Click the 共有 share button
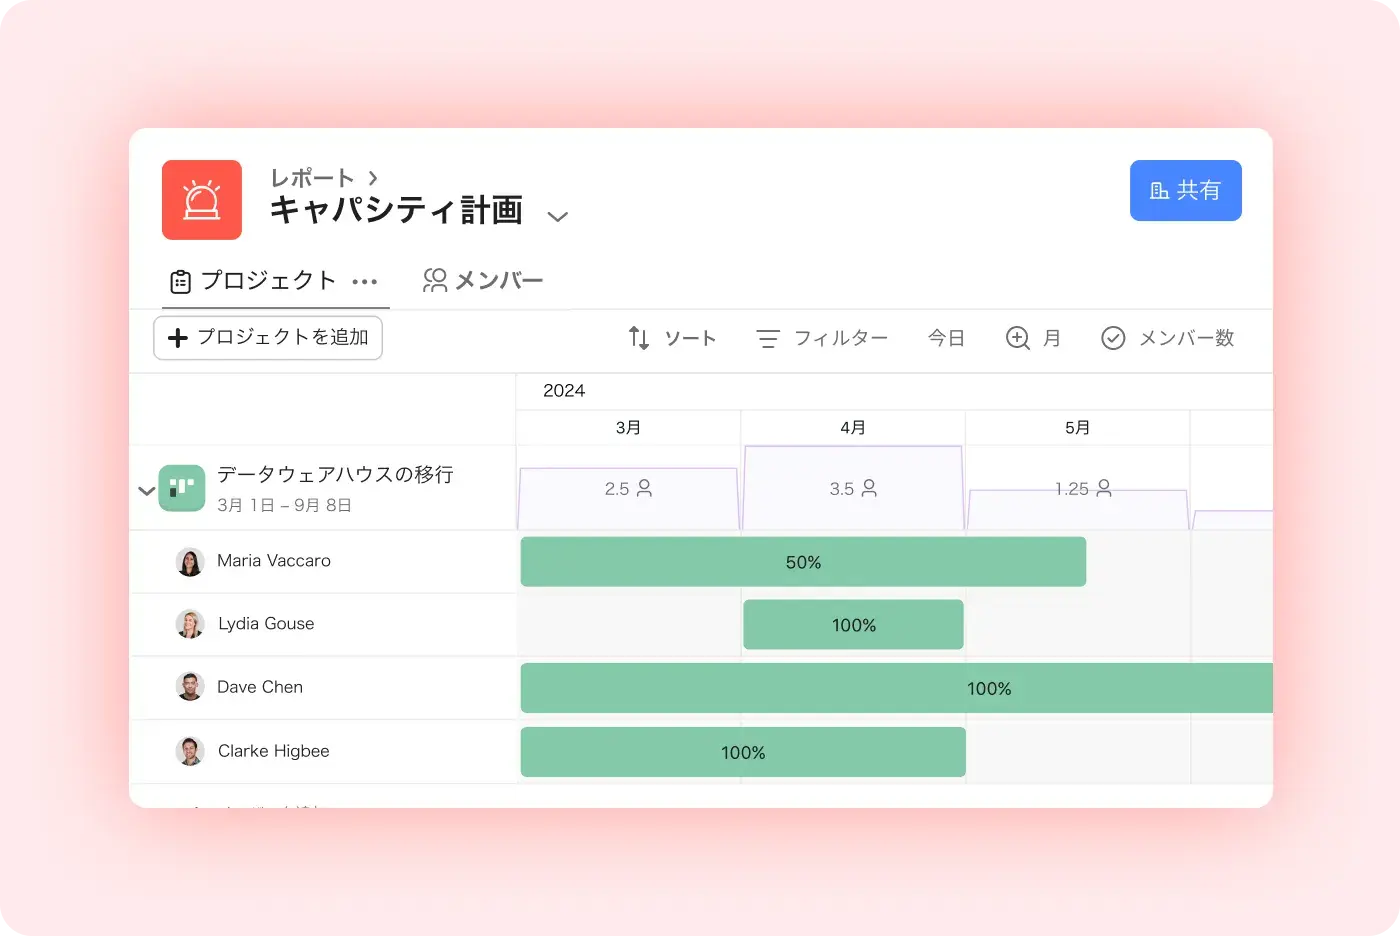This screenshot has height=936, width=1400. tap(1186, 190)
